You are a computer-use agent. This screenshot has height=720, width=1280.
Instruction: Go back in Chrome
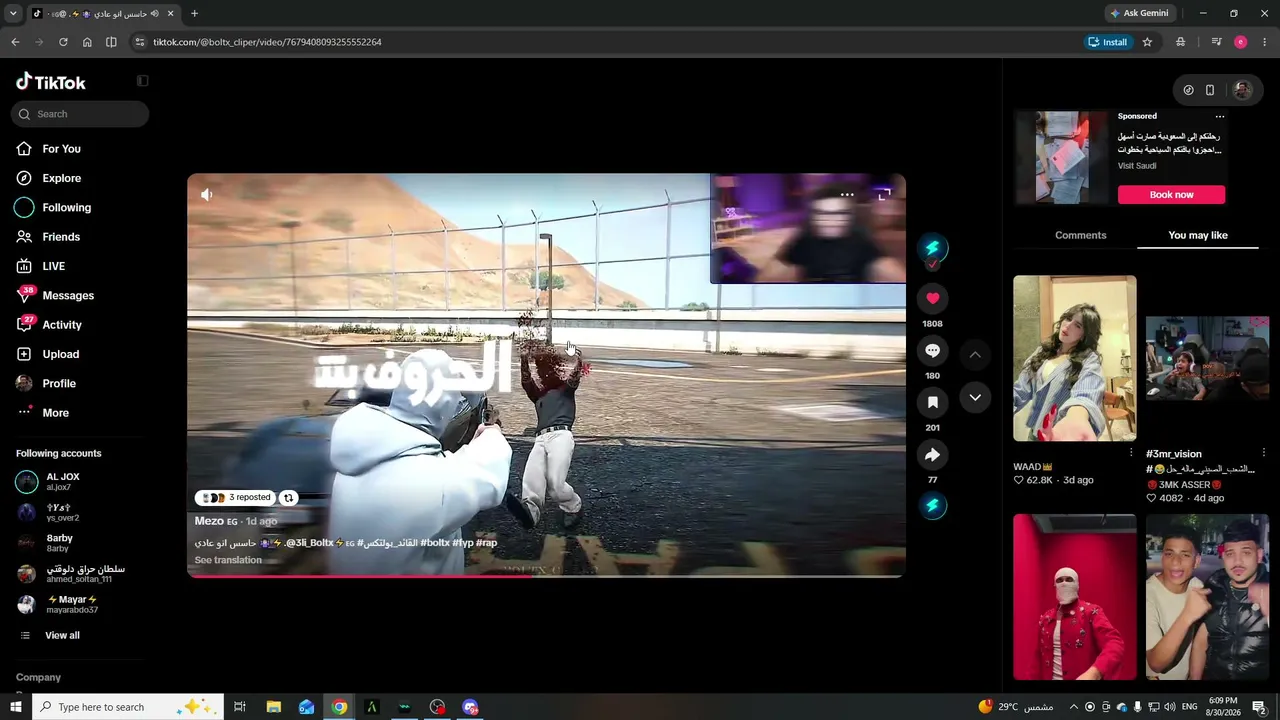15,42
